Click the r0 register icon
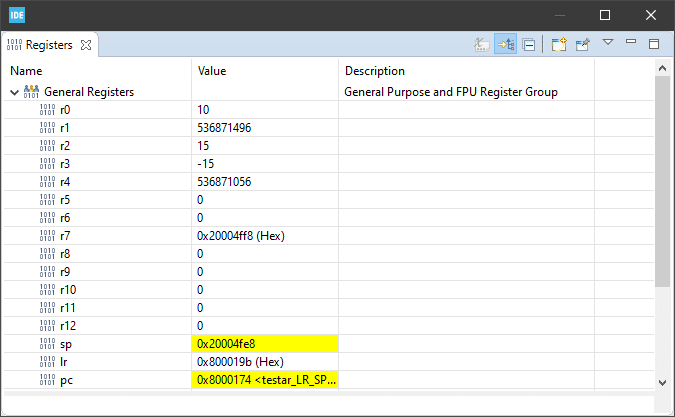The image size is (675, 417). 47,110
